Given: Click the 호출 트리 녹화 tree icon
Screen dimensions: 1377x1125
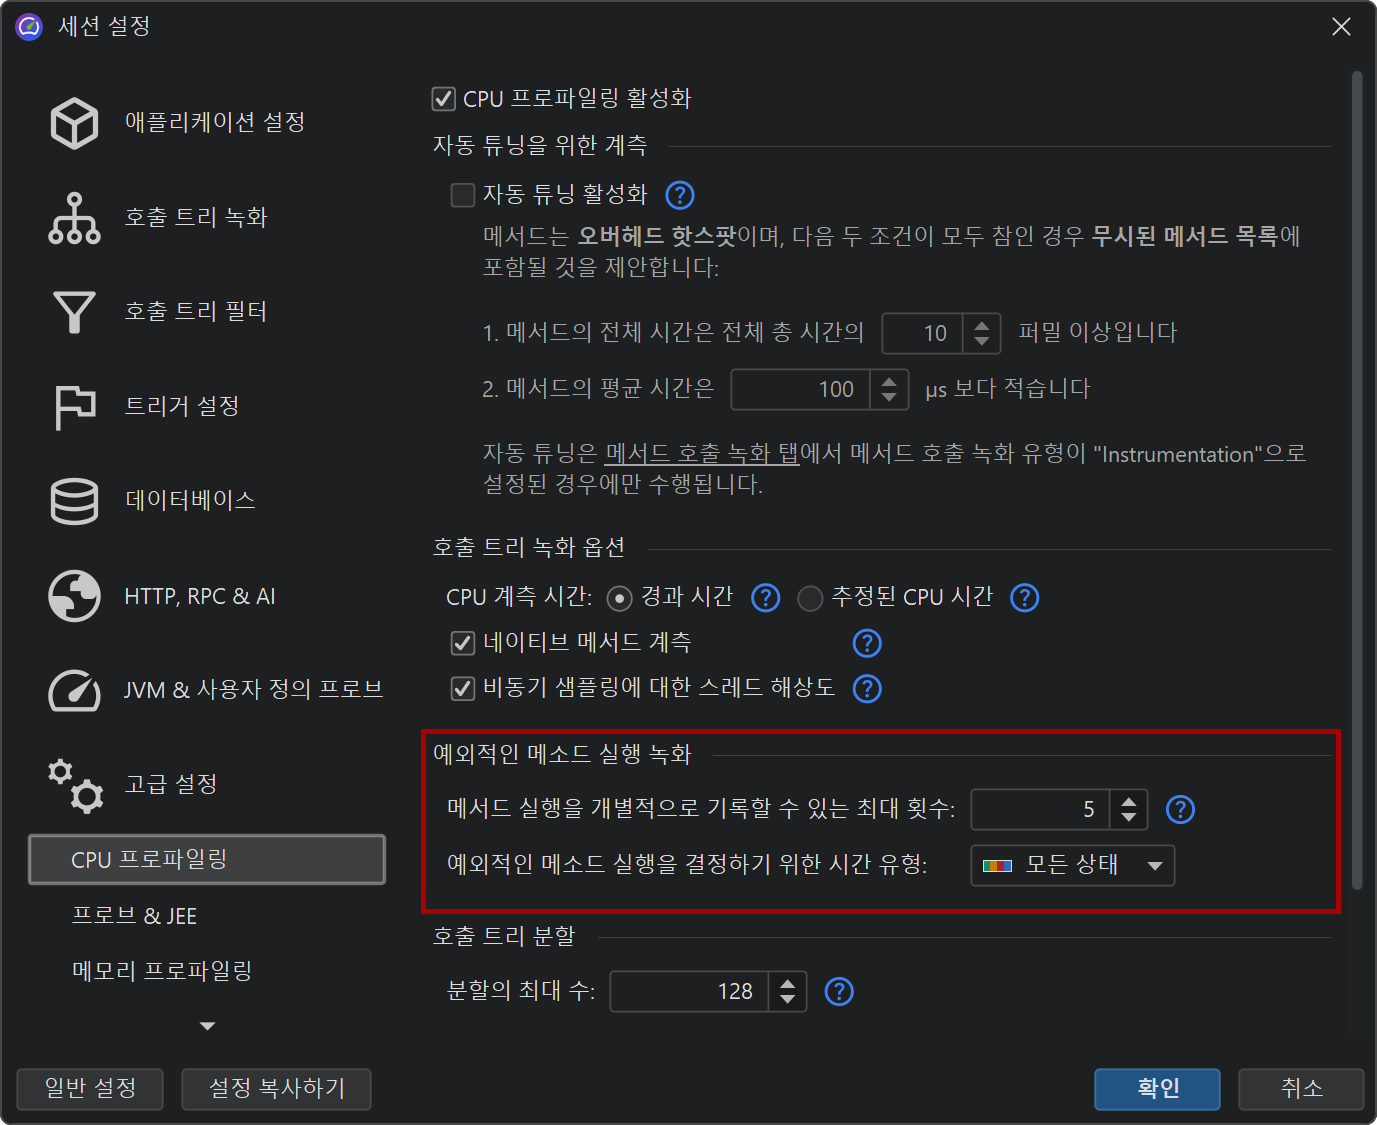Looking at the screenshot, I should (x=74, y=218).
